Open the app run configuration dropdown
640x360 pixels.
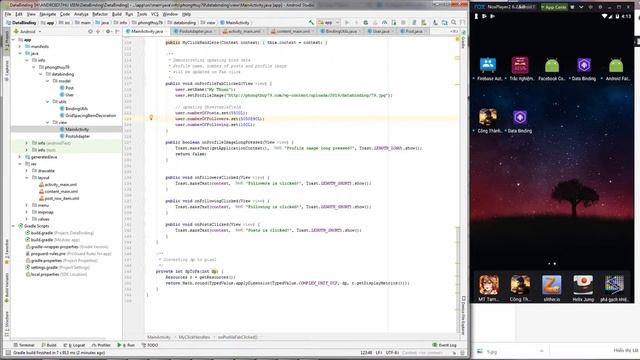point(329,22)
